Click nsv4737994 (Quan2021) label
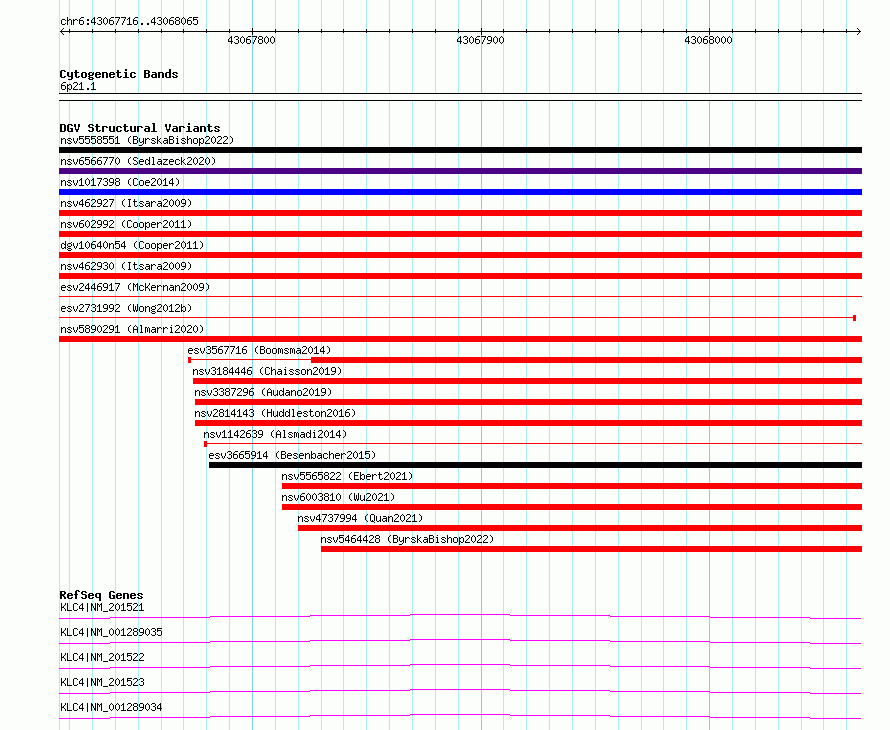The width and height of the screenshot is (890, 730). coord(360,518)
